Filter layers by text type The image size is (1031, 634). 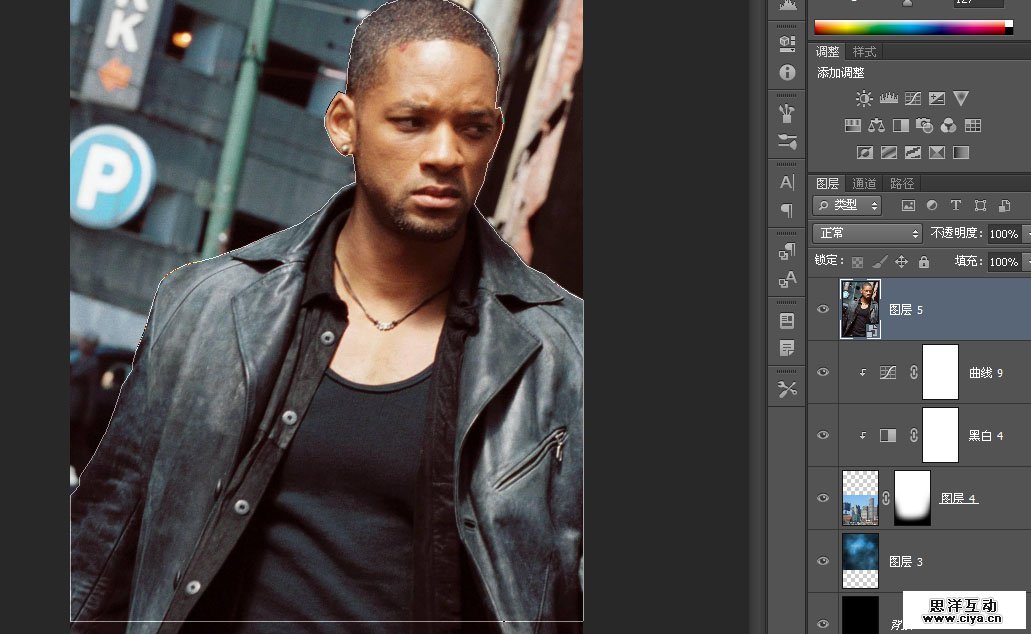(x=955, y=205)
